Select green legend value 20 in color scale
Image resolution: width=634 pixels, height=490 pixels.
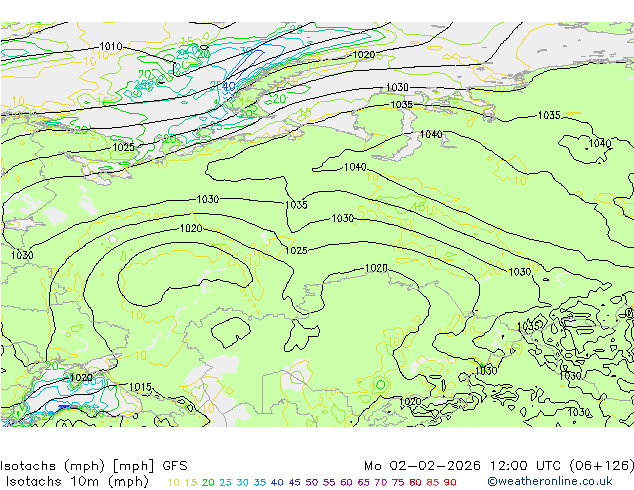[208, 482]
